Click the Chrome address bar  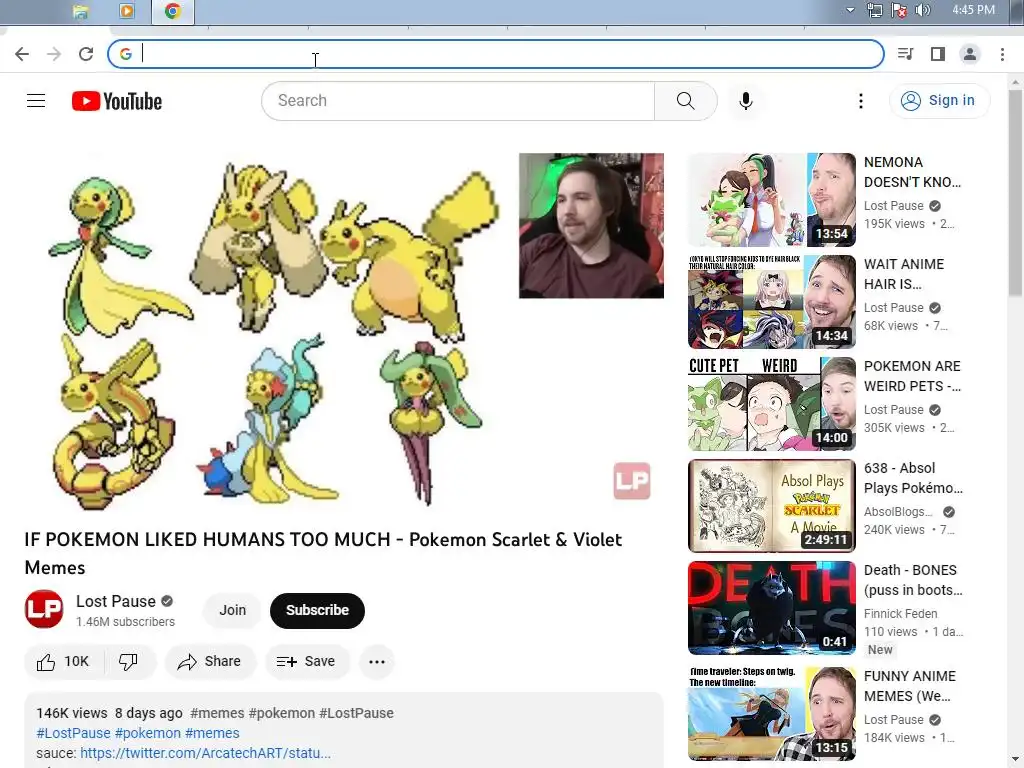(x=496, y=54)
